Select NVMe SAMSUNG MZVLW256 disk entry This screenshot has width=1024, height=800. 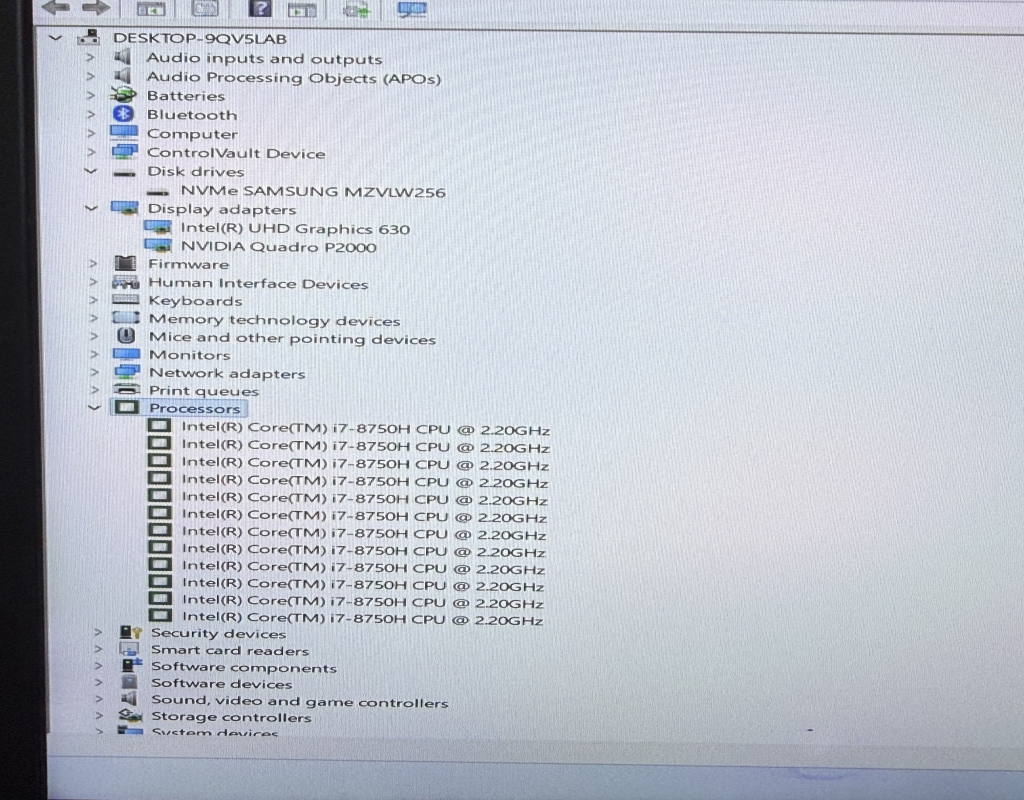pyautogui.click(x=313, y=192)
